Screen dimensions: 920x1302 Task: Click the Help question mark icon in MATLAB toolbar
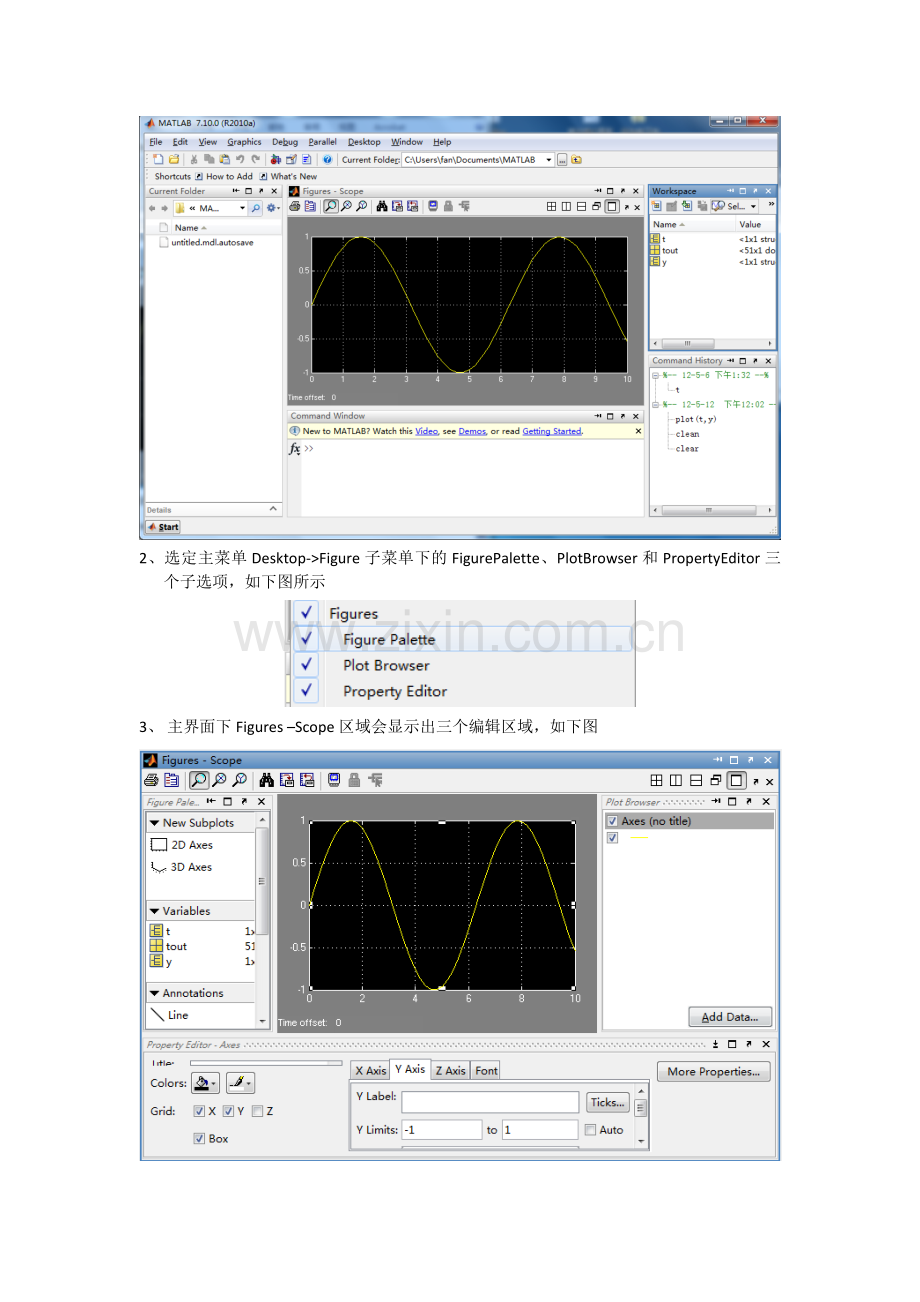[327, 159]
